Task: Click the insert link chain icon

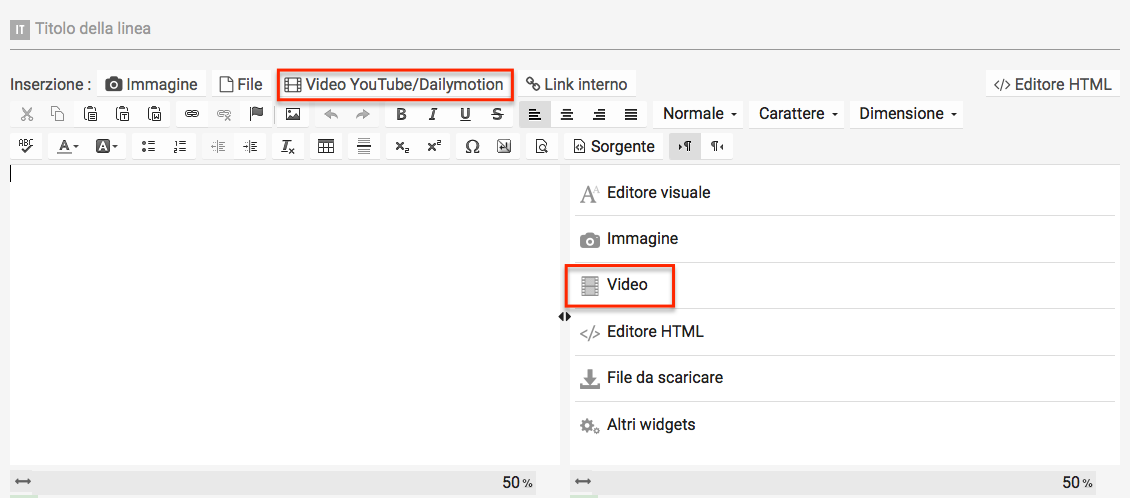Action: [x=192, y=114]
